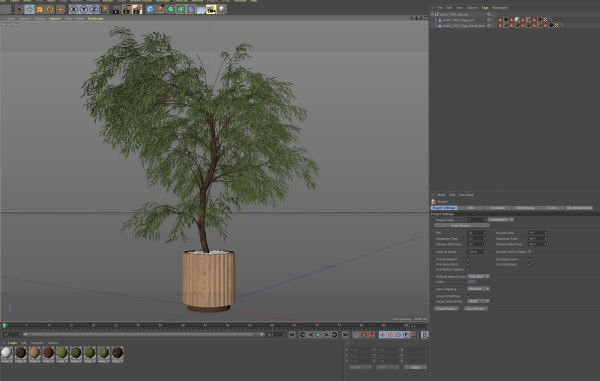Screen dimensions: 600x381
Task: Switch to Info tab
Action: pyautogui.click(x=471, y=208)
